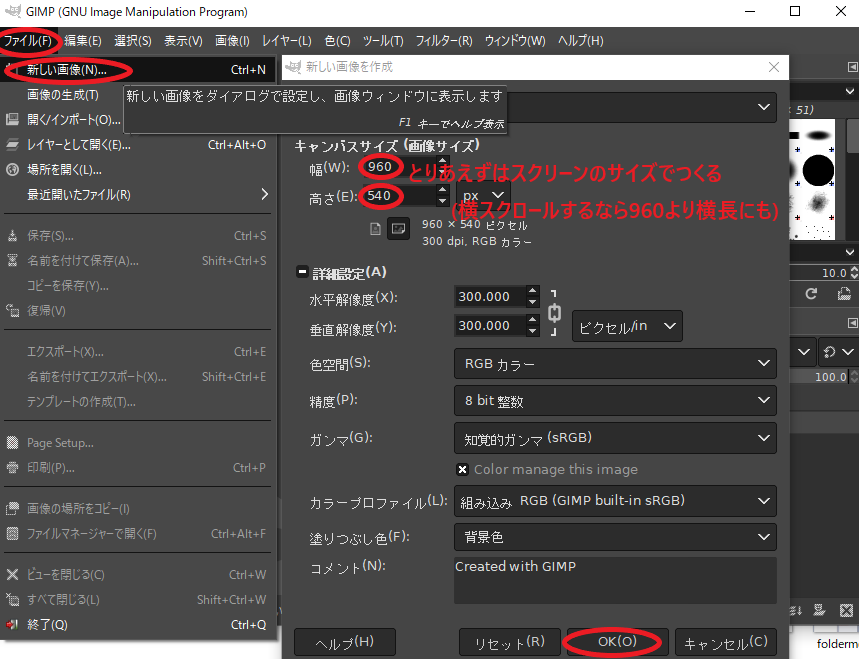
Task: Open the 選択(S) menu
Action: [x=133, y=41]
